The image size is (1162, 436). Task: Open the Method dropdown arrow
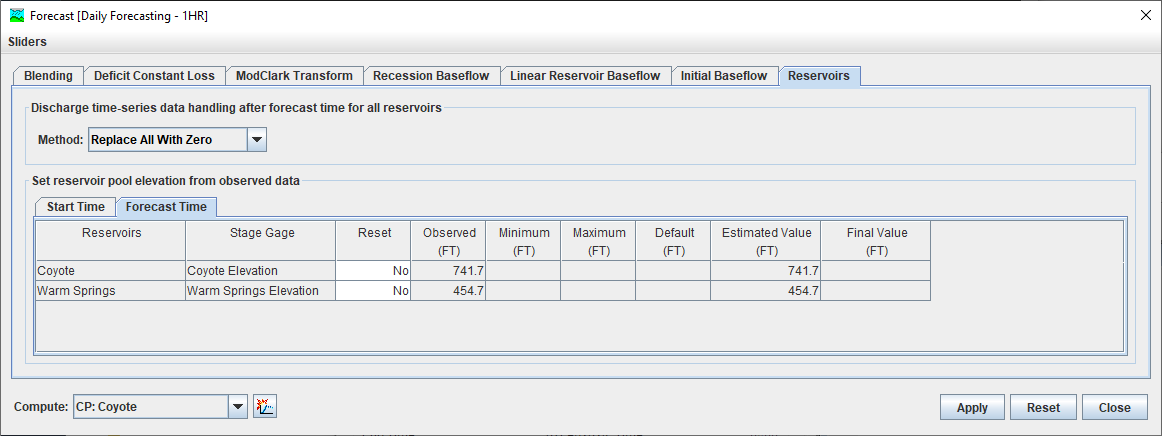tap(256, 139)
